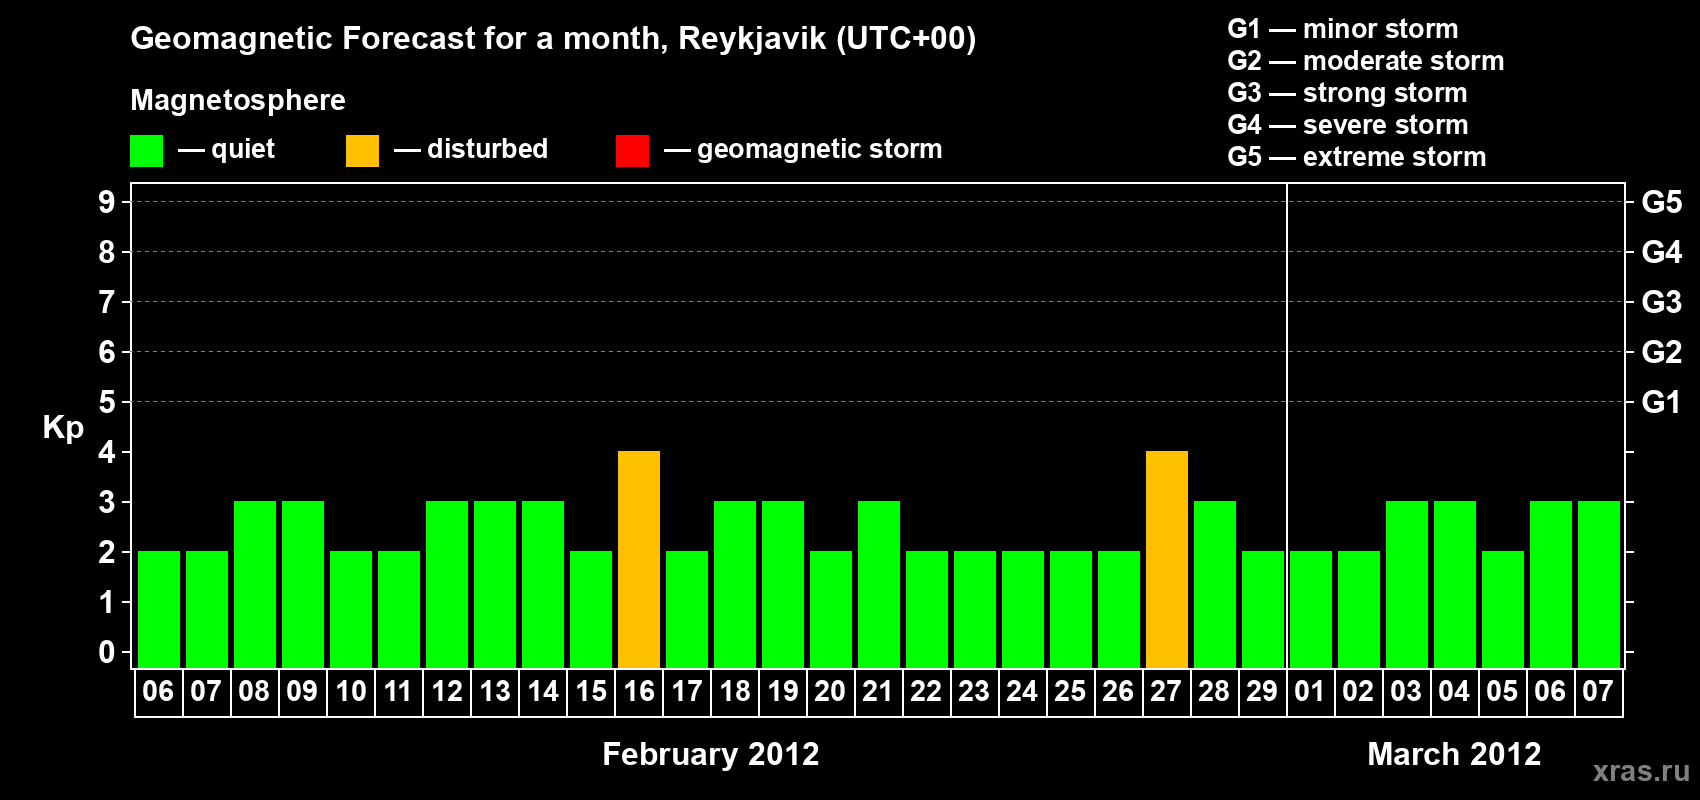Click the 'G1 — minor storm' legend line
This screenshot has height=800, width=1700.
click(1343, 29)
